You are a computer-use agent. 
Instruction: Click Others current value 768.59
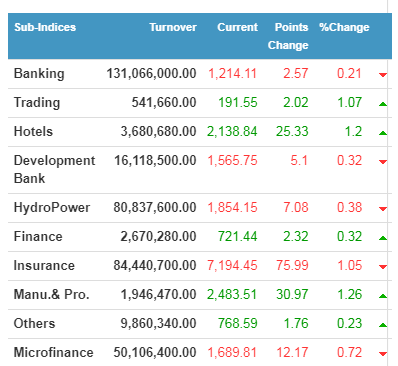pyautogui.click(x=238, y=324)
